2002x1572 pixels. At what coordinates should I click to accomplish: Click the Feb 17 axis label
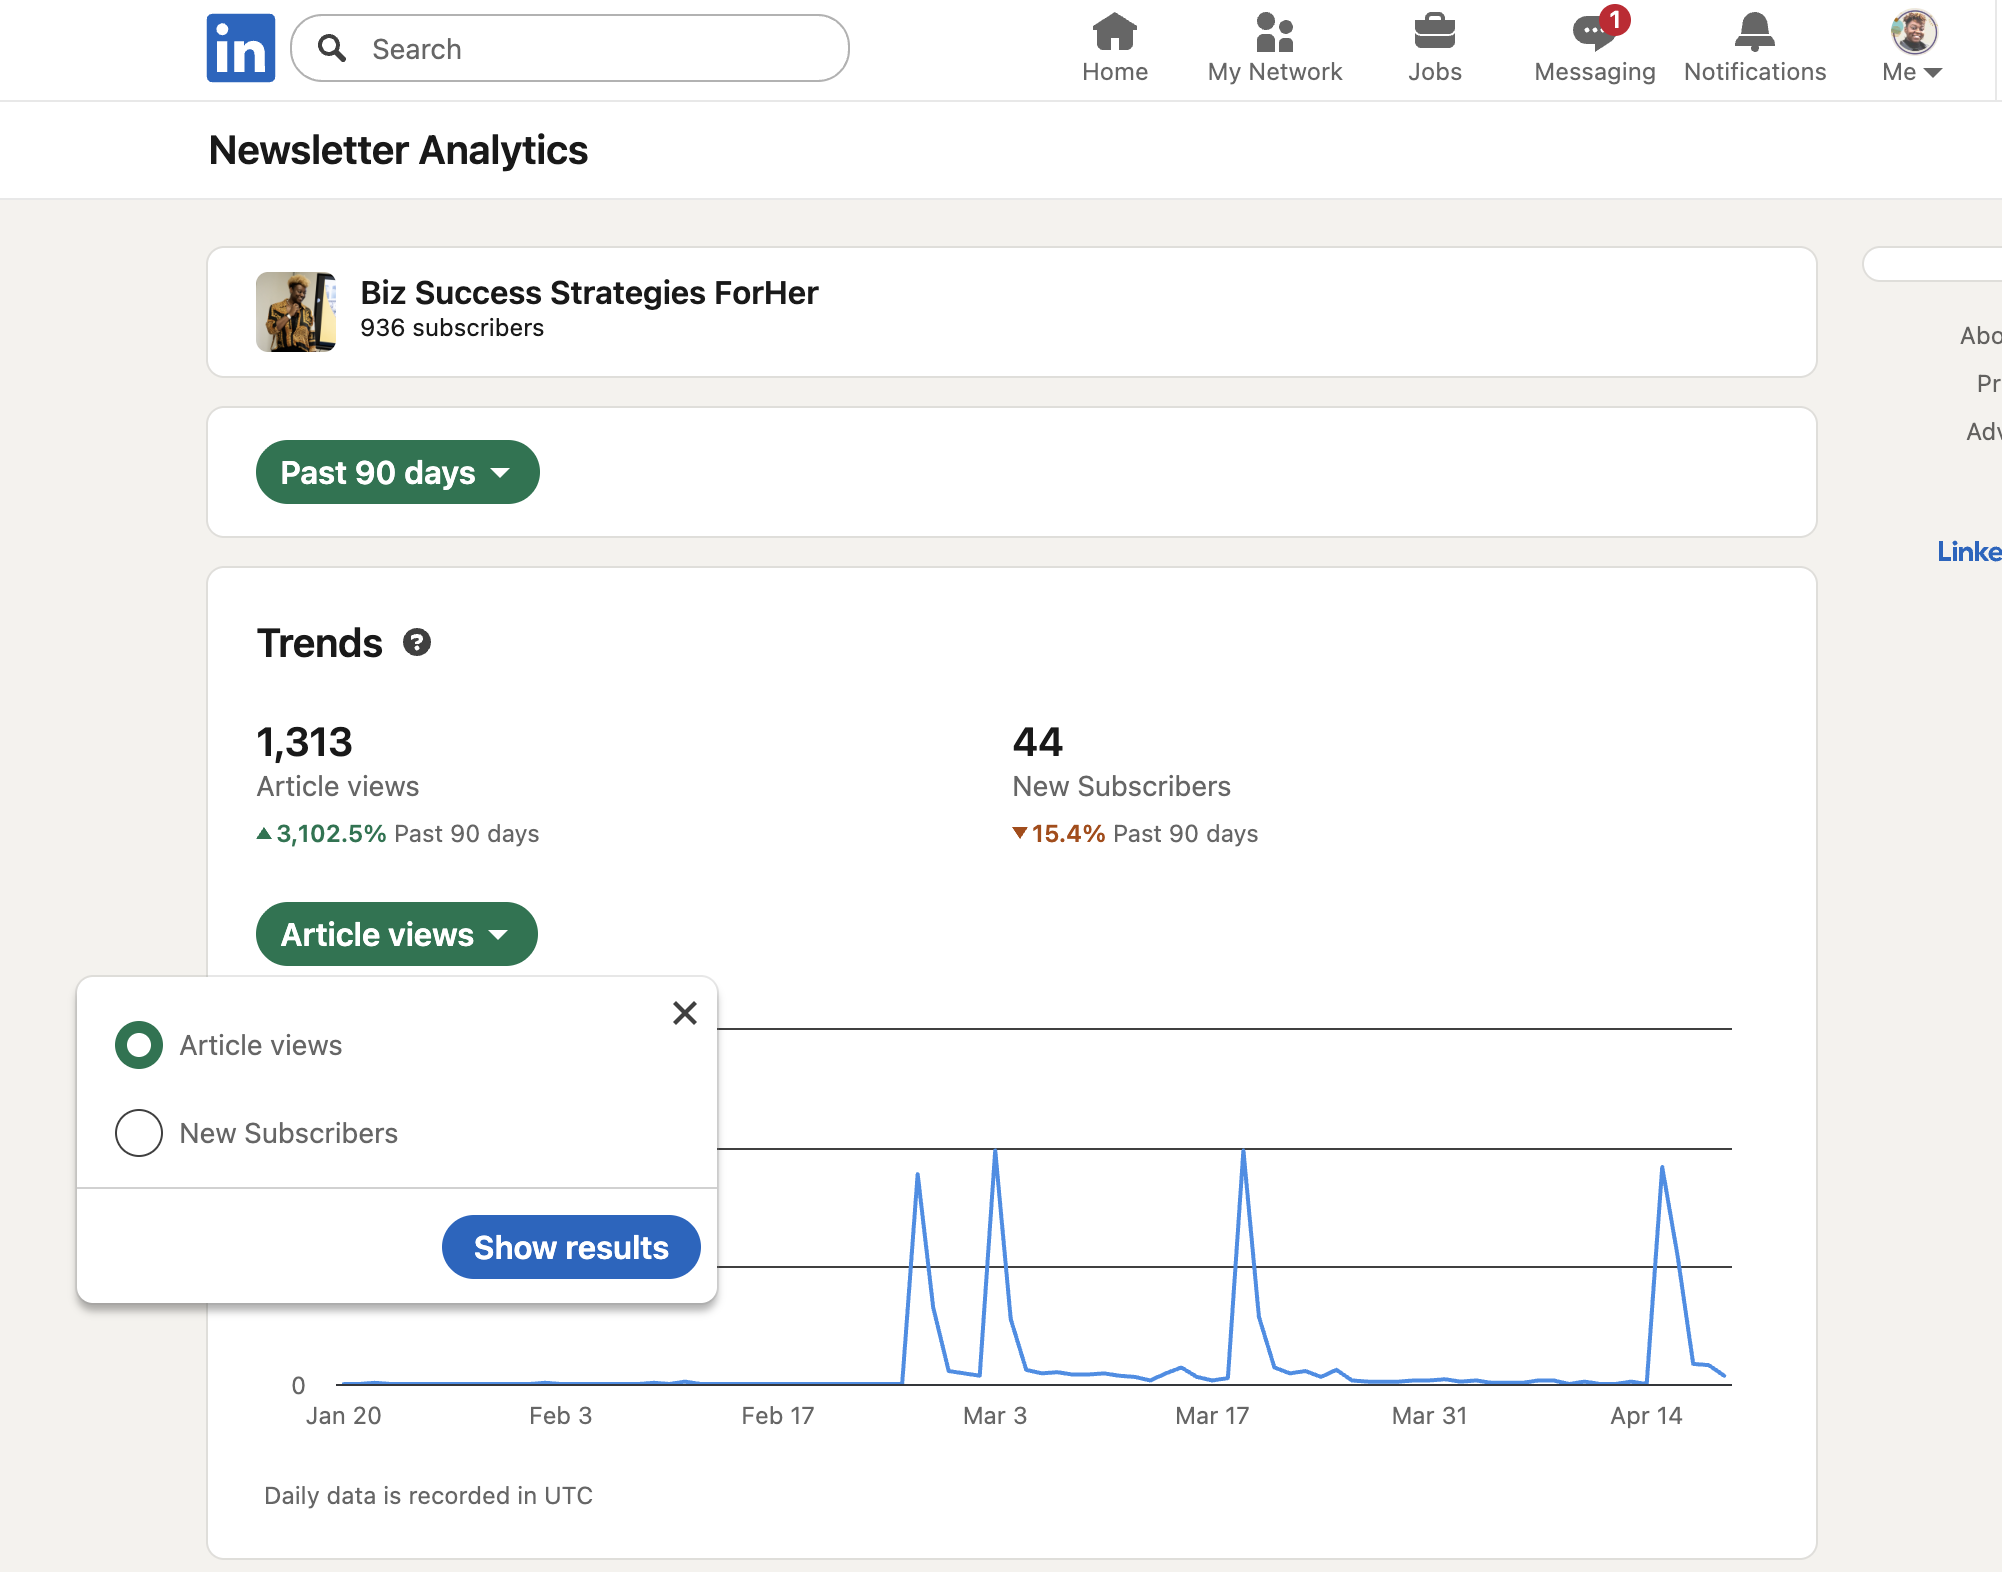(x=778, y=1416)
